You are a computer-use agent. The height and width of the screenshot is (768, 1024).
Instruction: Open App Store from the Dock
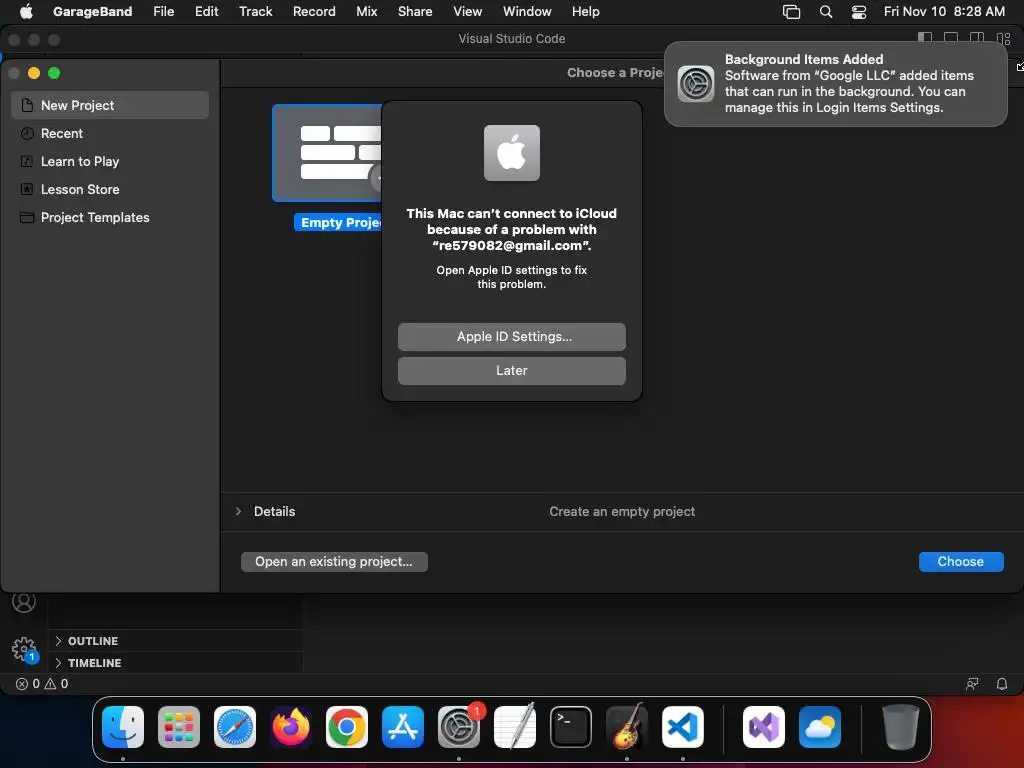403,727
